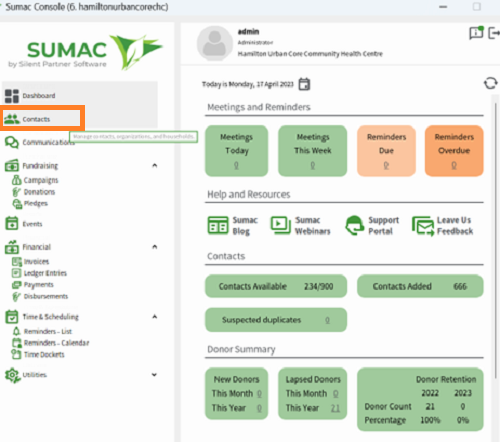Open the Time & Scheduling menu label
500x442 pixels.
(x=50, y=317)
